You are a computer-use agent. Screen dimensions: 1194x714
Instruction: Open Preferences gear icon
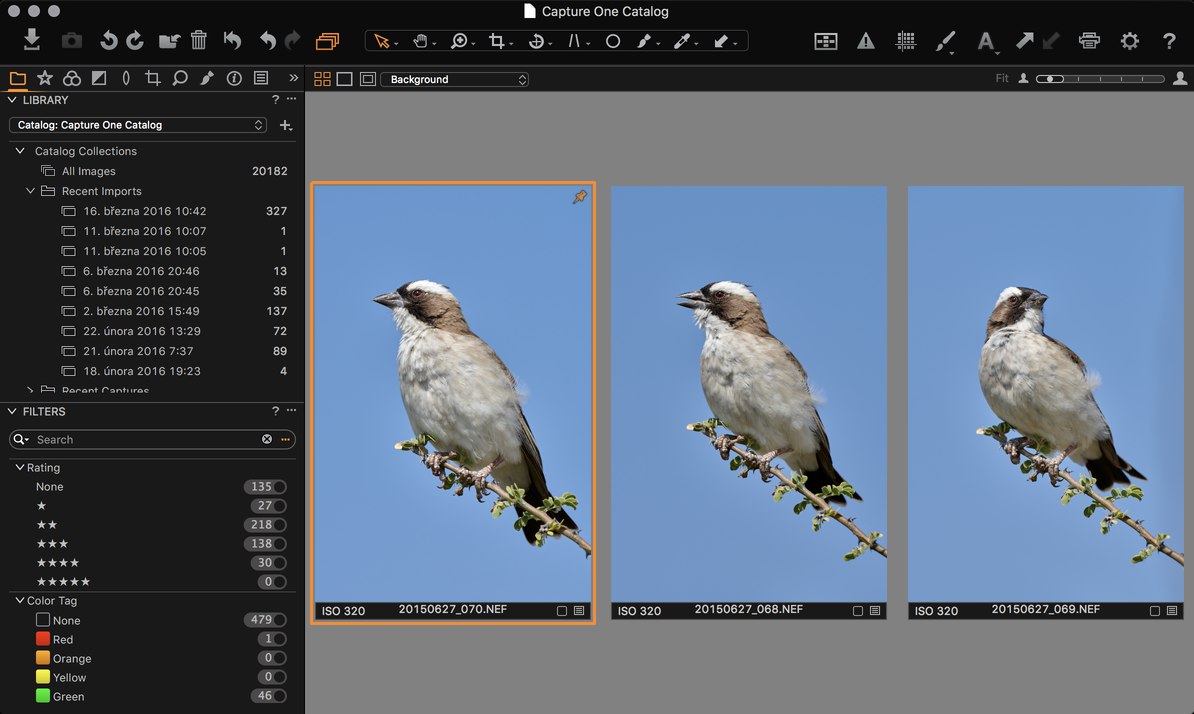tap(1129, 41)
